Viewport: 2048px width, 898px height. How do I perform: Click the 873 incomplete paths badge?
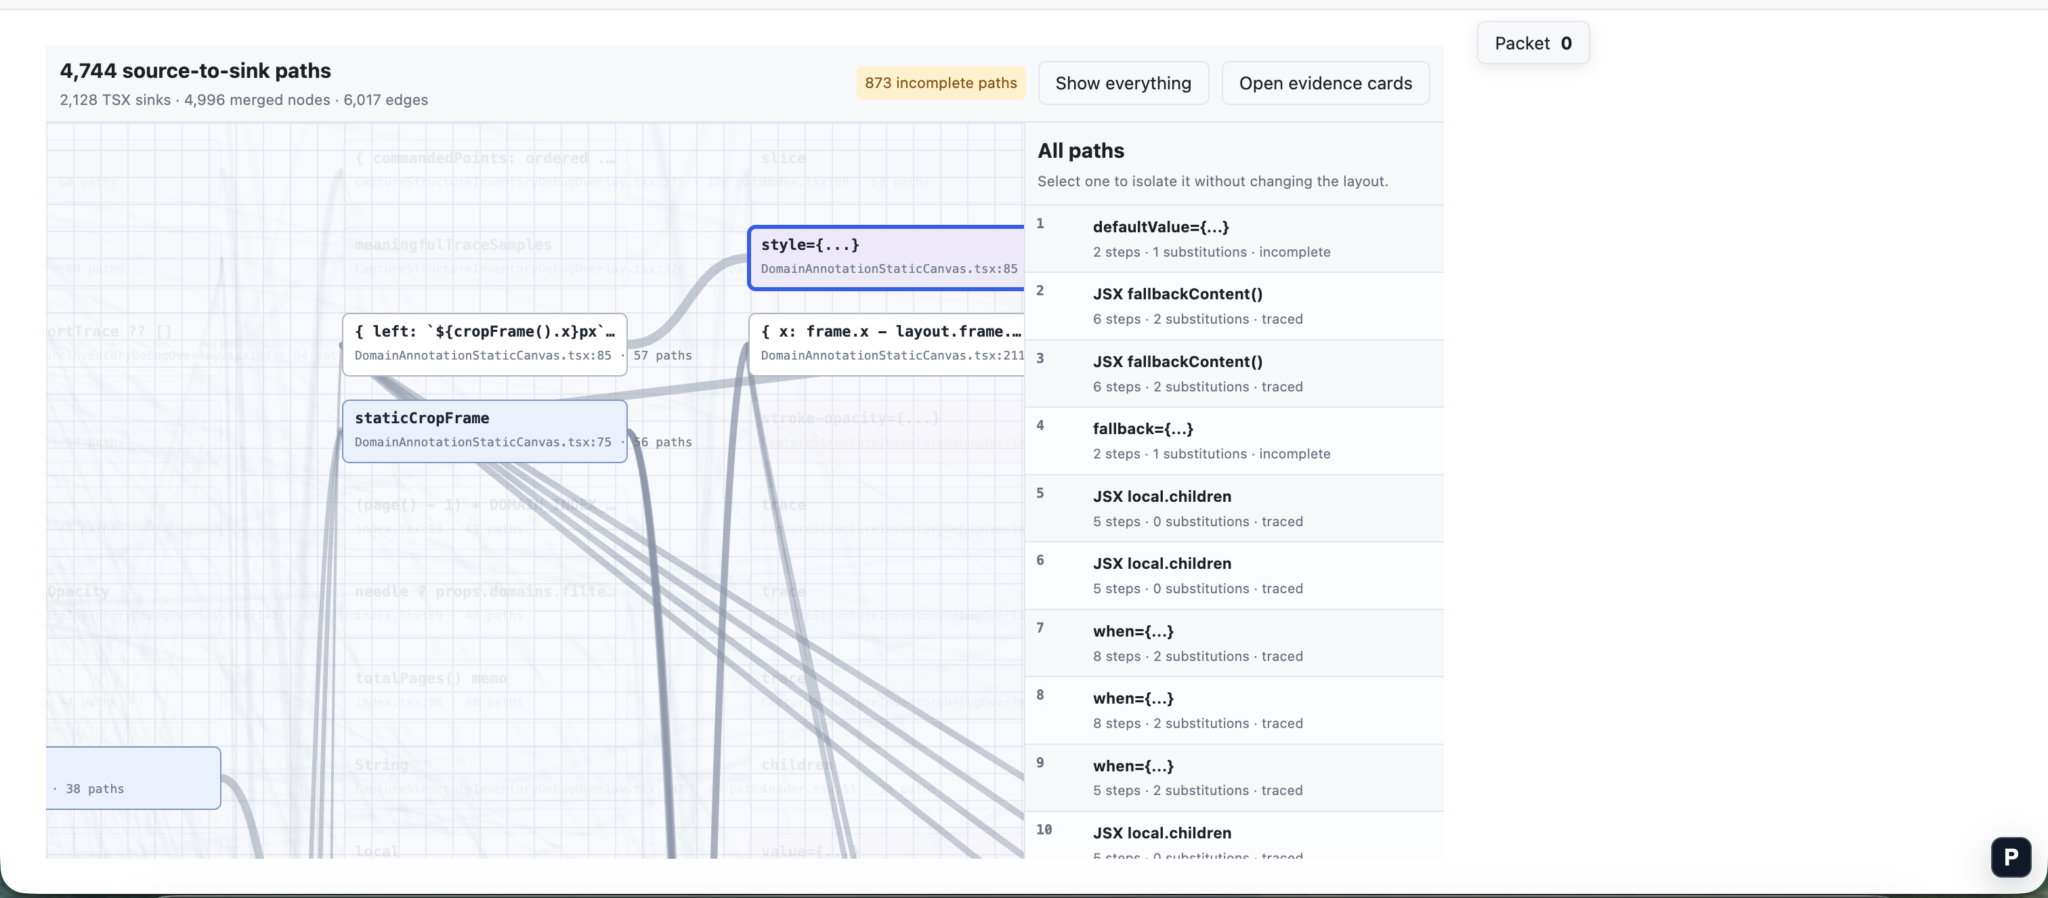tap(941, 83)
